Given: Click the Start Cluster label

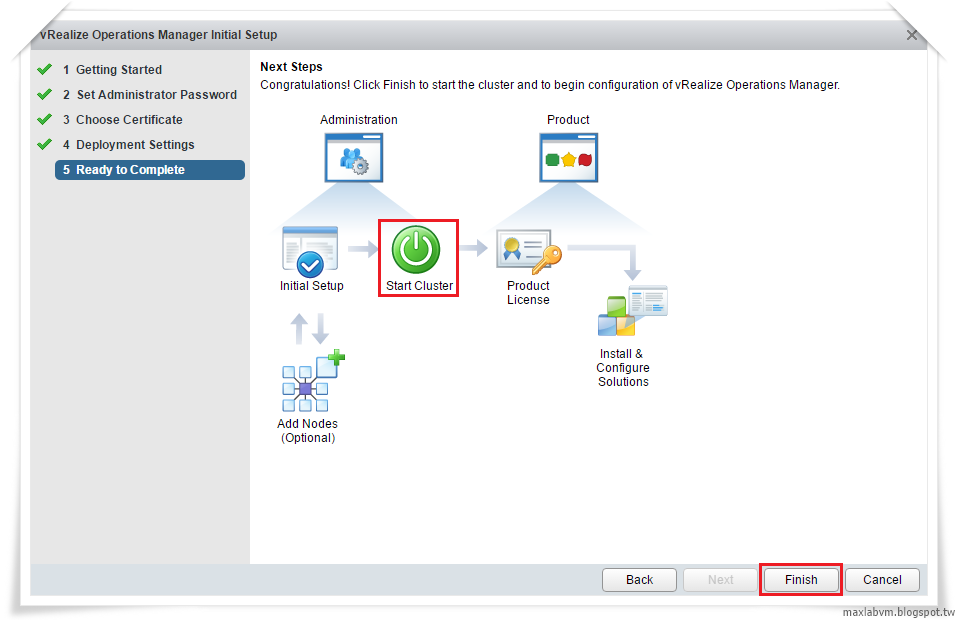Looking at the screenshot, I should tap(419, 286).
